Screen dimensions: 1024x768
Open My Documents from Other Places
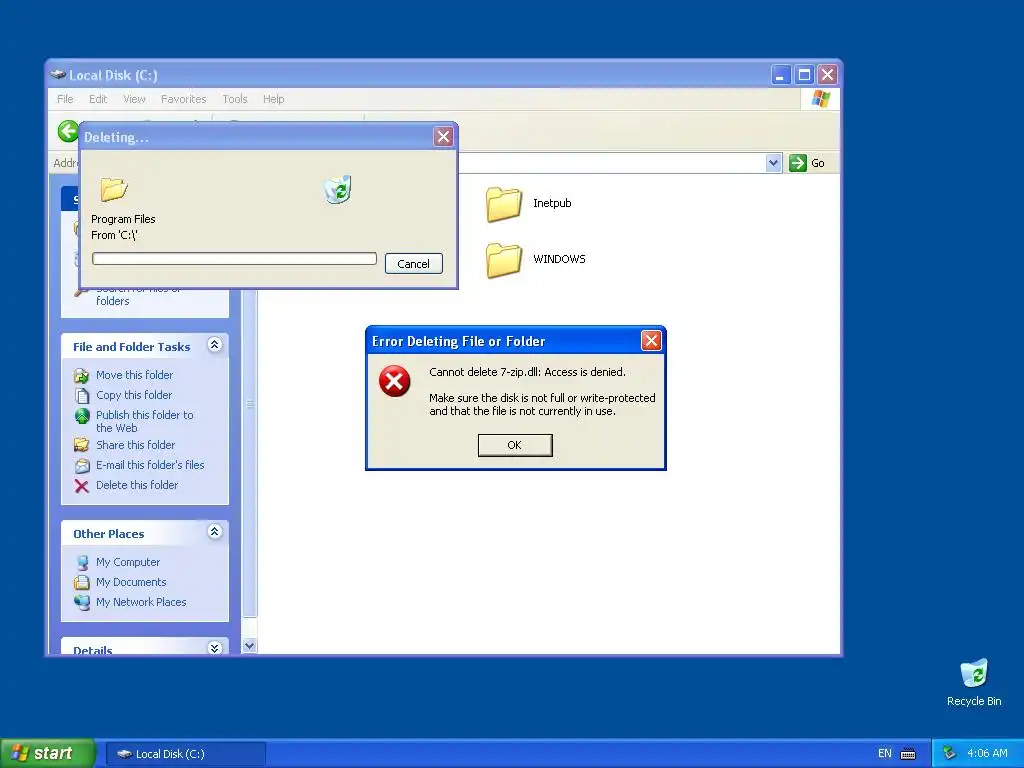coord(131,583)
